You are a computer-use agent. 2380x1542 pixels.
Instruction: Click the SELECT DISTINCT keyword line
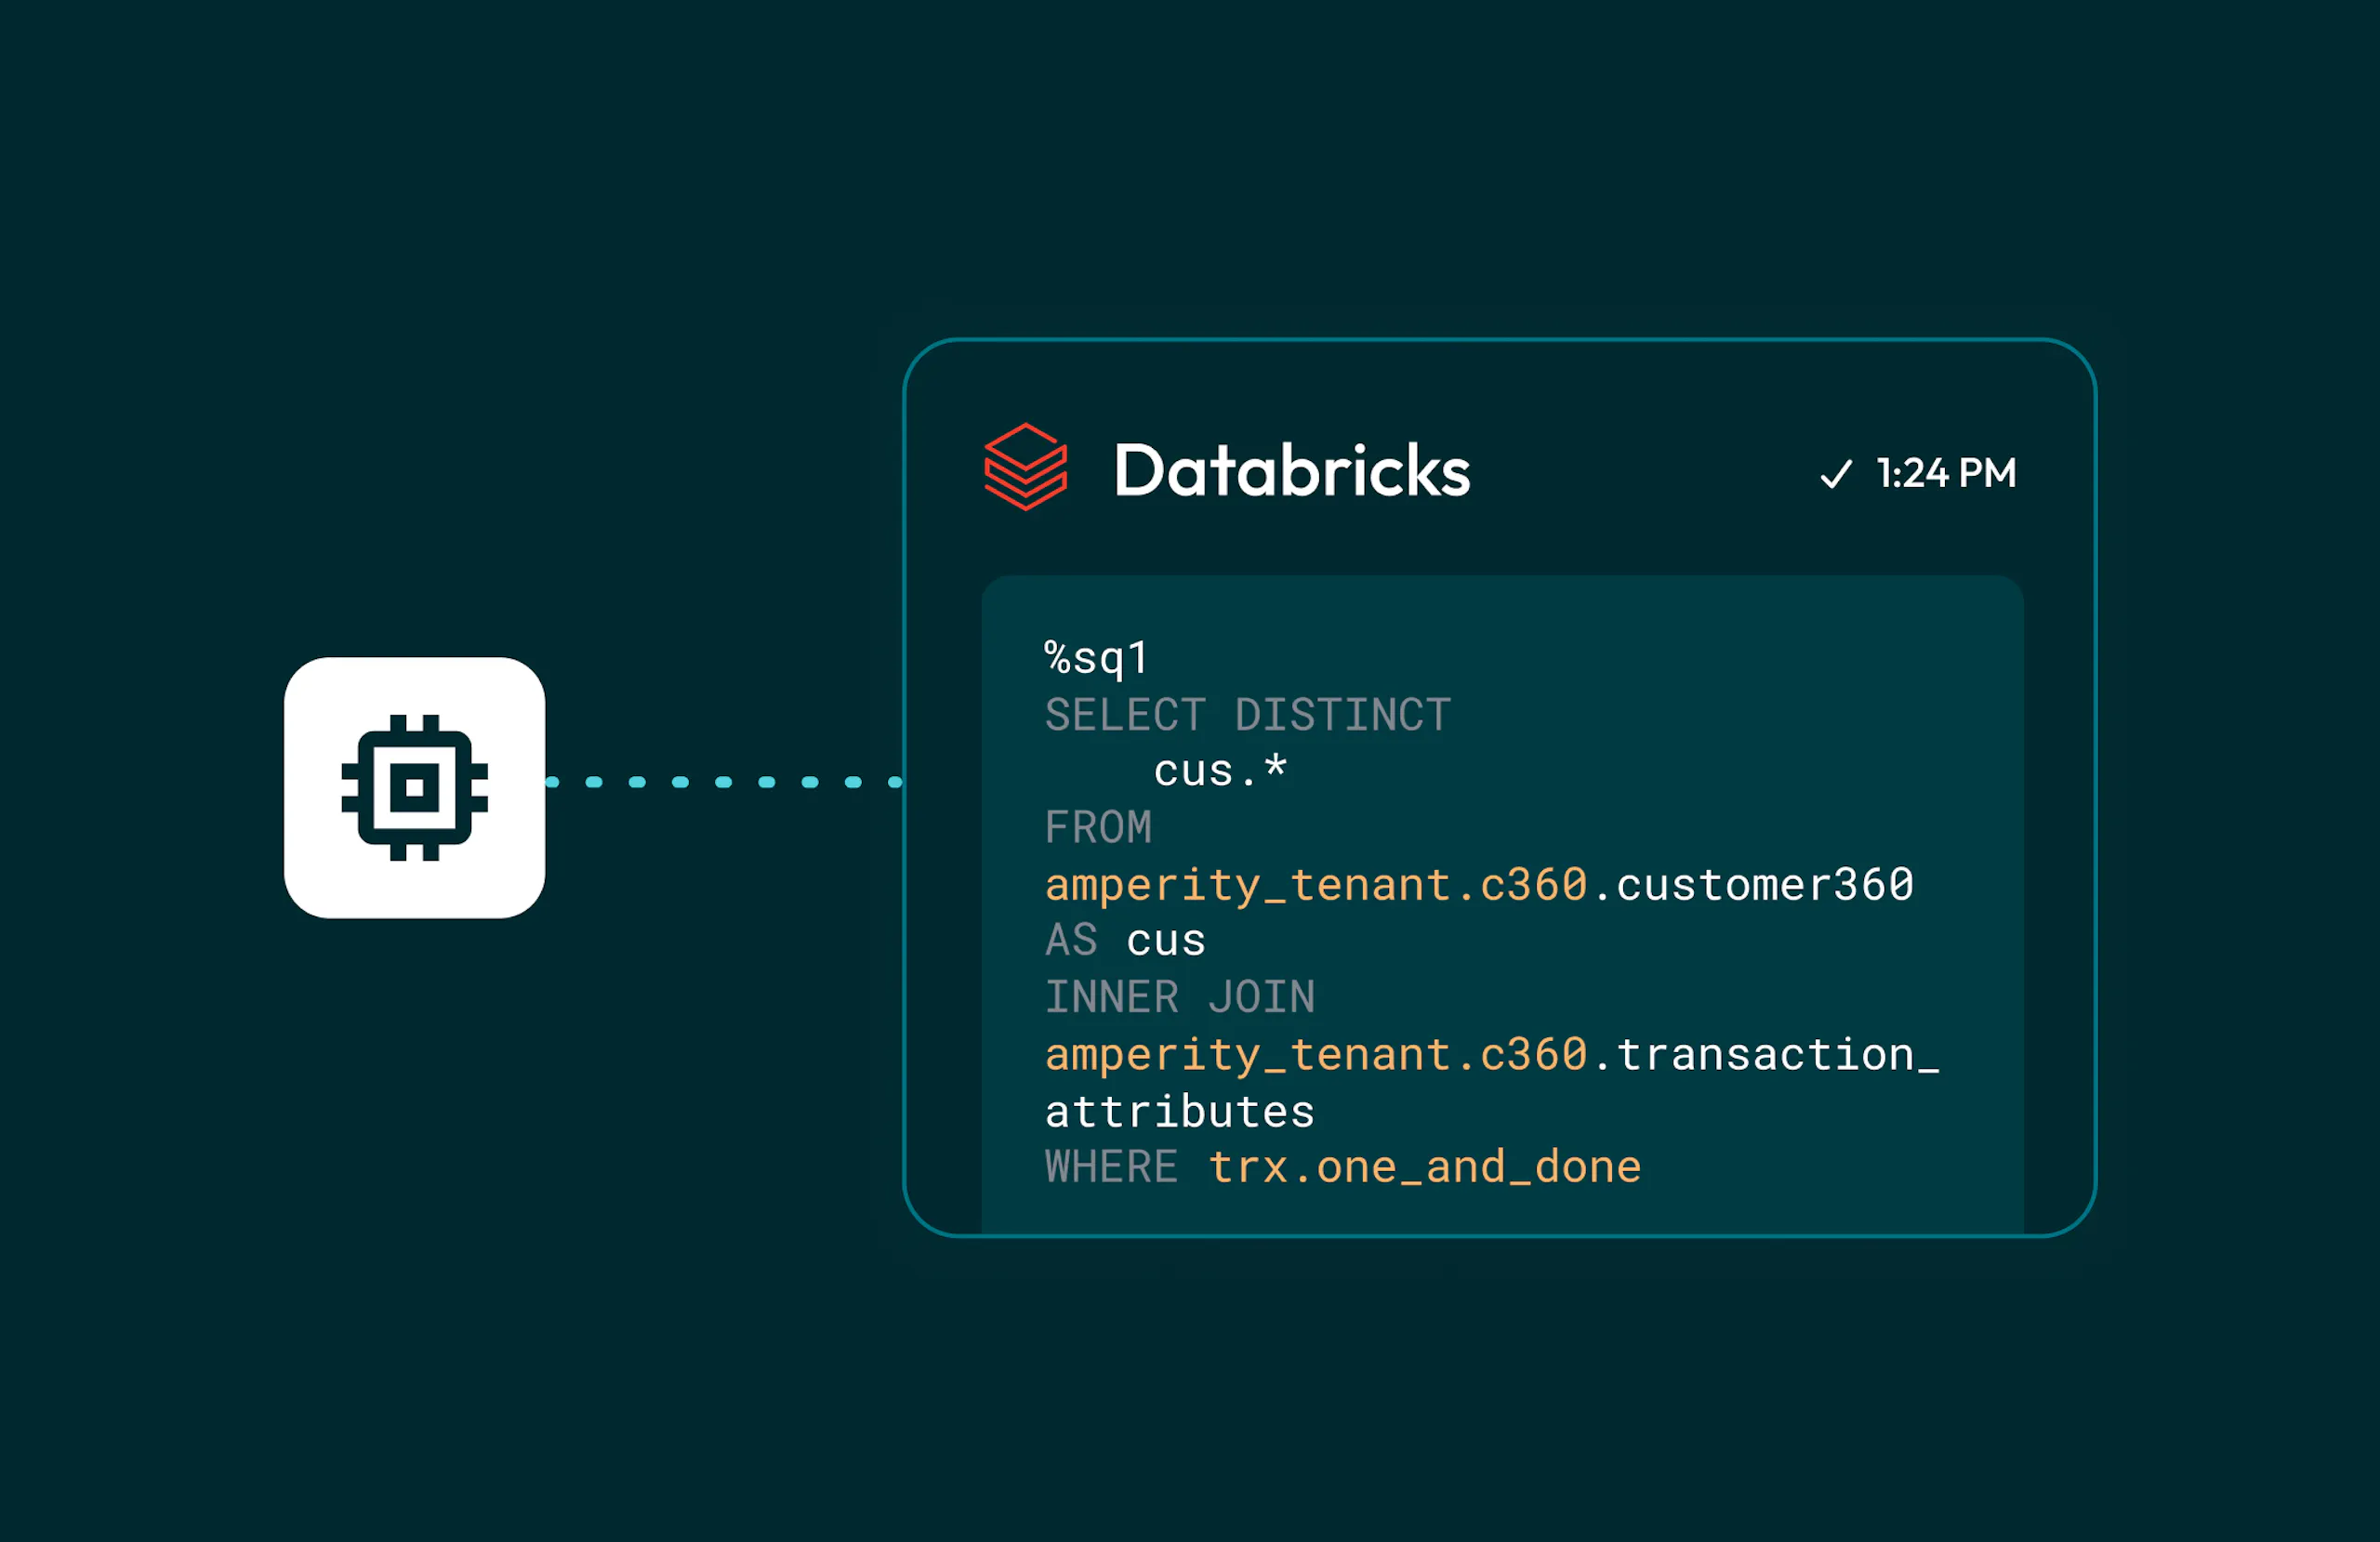pos(1247,715)
